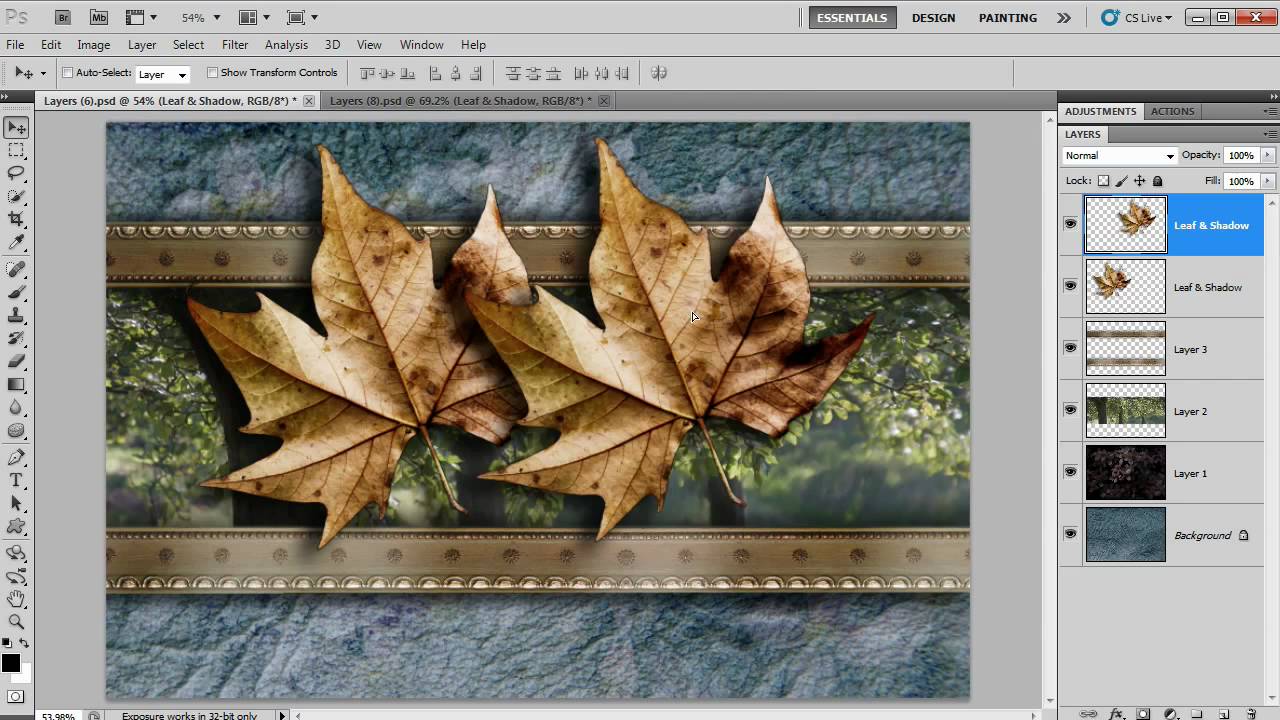The height and width of the screenshot is (720, 1280).
Task: Select the Zoom tool
Action: [x=16, y=622]
